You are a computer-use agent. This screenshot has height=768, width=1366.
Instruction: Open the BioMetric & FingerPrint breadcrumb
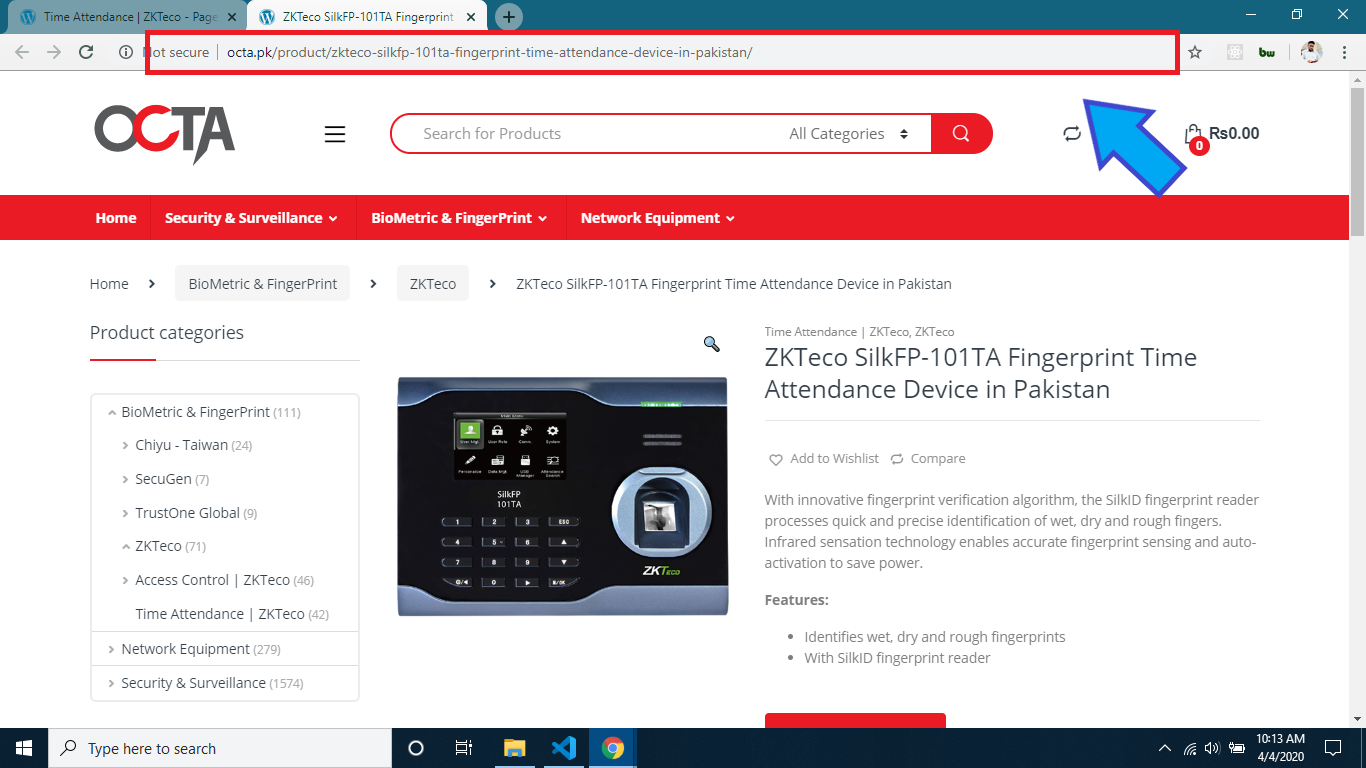[x=262, y=284]
